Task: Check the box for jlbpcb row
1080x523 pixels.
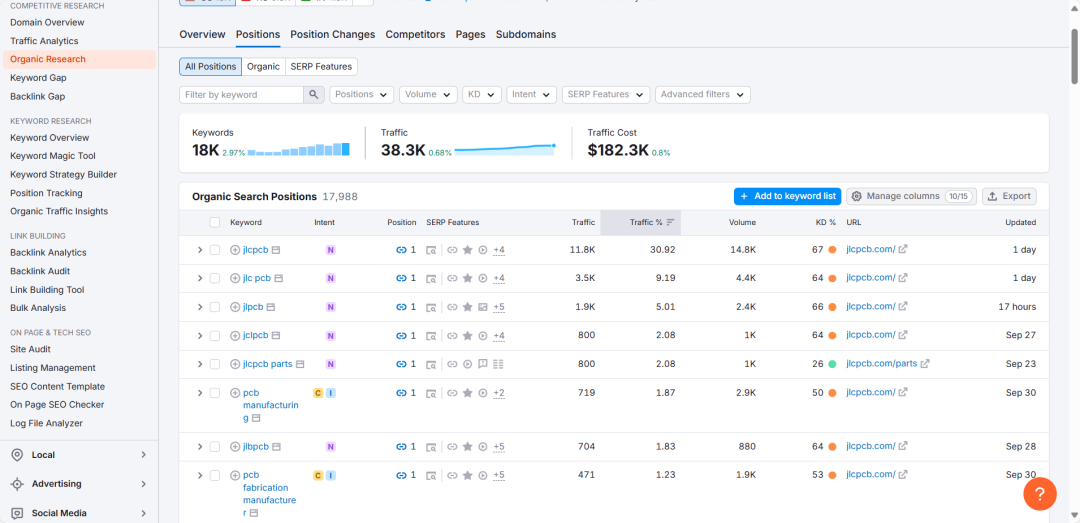Action: pyautogui.click(x=215, y=447)
